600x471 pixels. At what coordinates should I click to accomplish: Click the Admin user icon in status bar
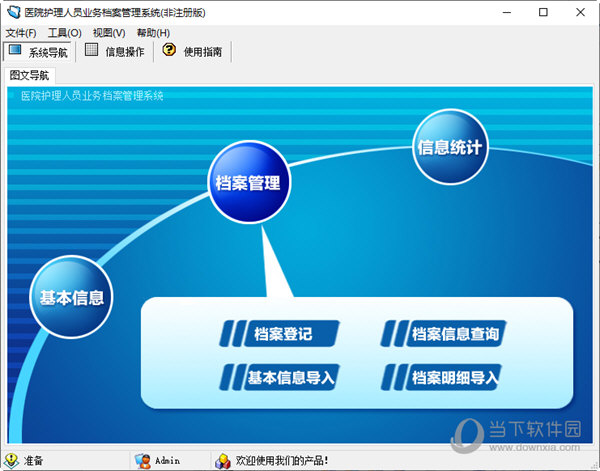tap(144, 461)
